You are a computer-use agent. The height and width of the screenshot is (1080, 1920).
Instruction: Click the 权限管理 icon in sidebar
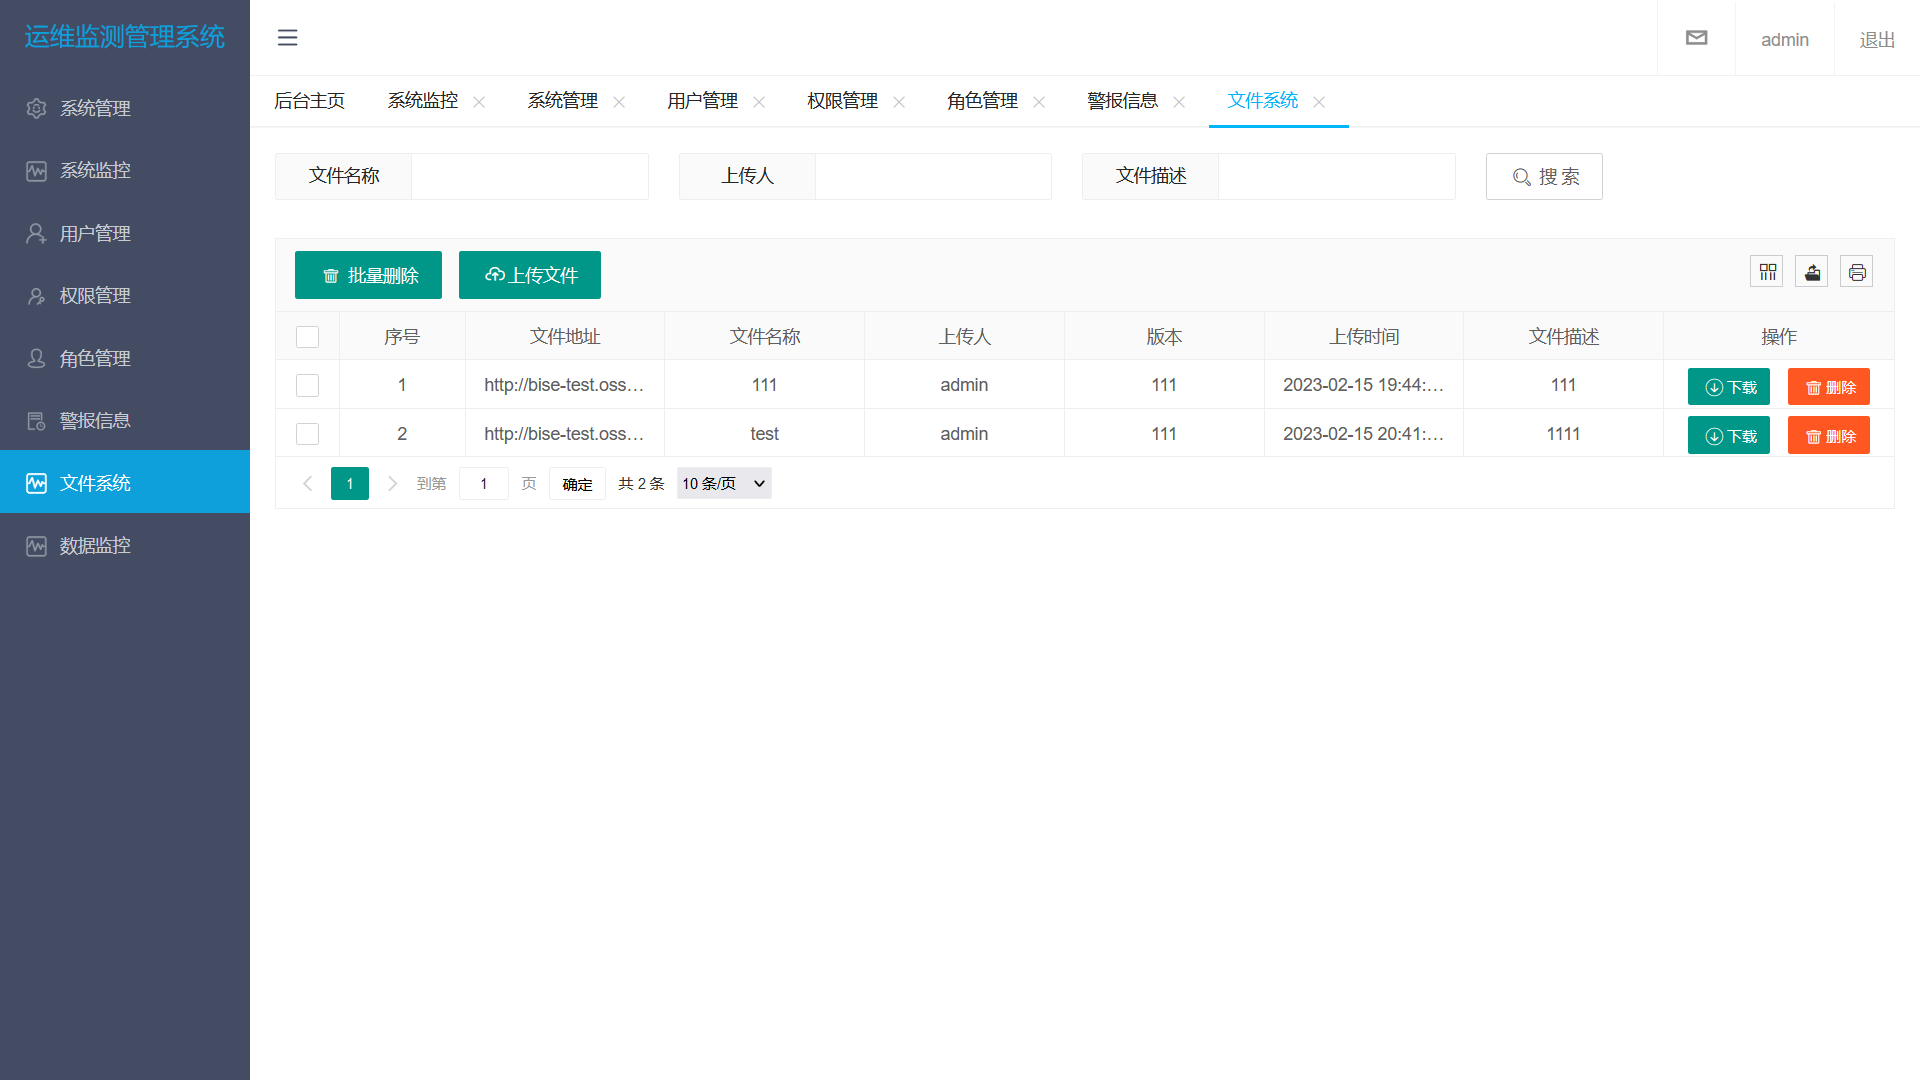[x=36, y=296]
